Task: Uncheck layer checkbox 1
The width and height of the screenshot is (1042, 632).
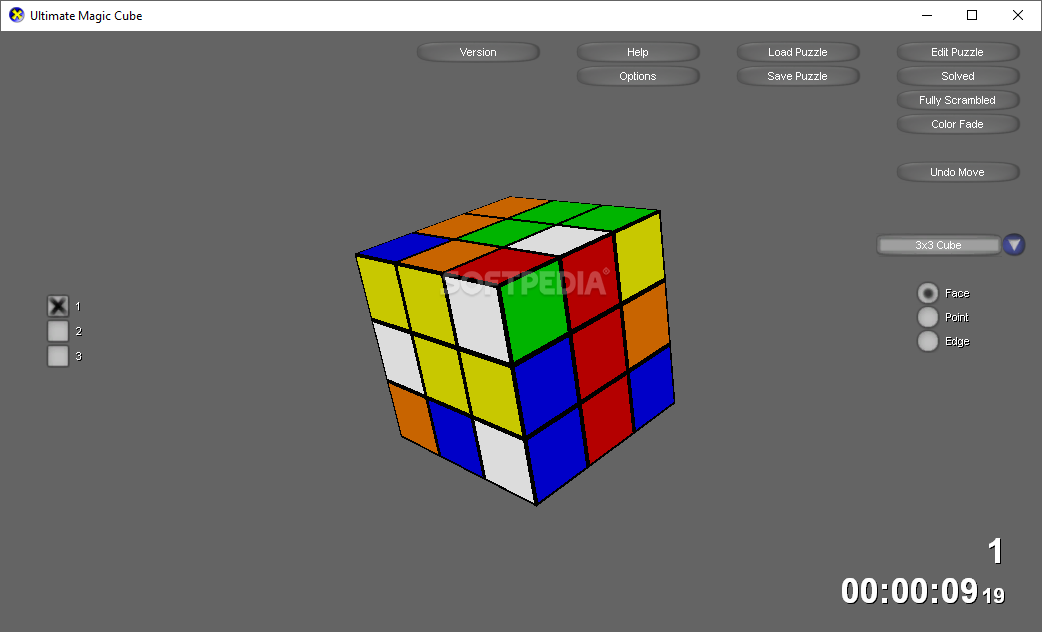Action: coord(58,306)
